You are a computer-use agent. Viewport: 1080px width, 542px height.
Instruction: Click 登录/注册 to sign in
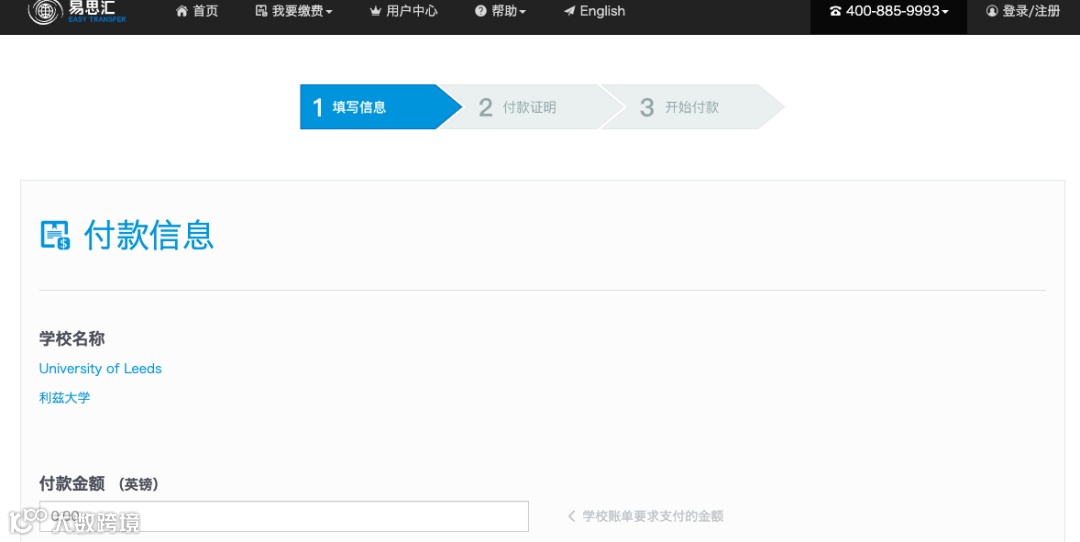click(x=1023, y=11)
